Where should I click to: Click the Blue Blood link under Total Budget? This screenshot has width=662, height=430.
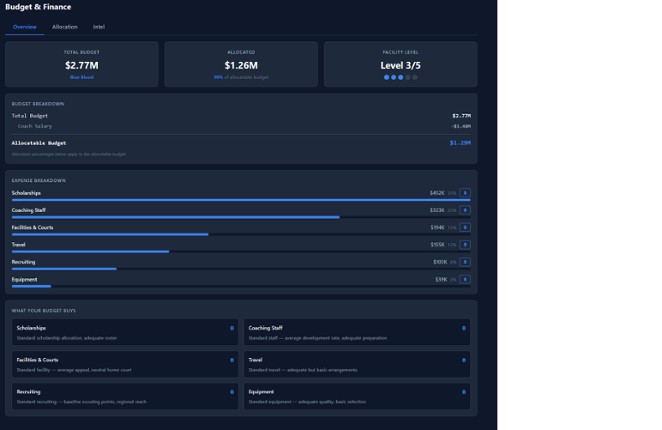click(x=82, y=77)
